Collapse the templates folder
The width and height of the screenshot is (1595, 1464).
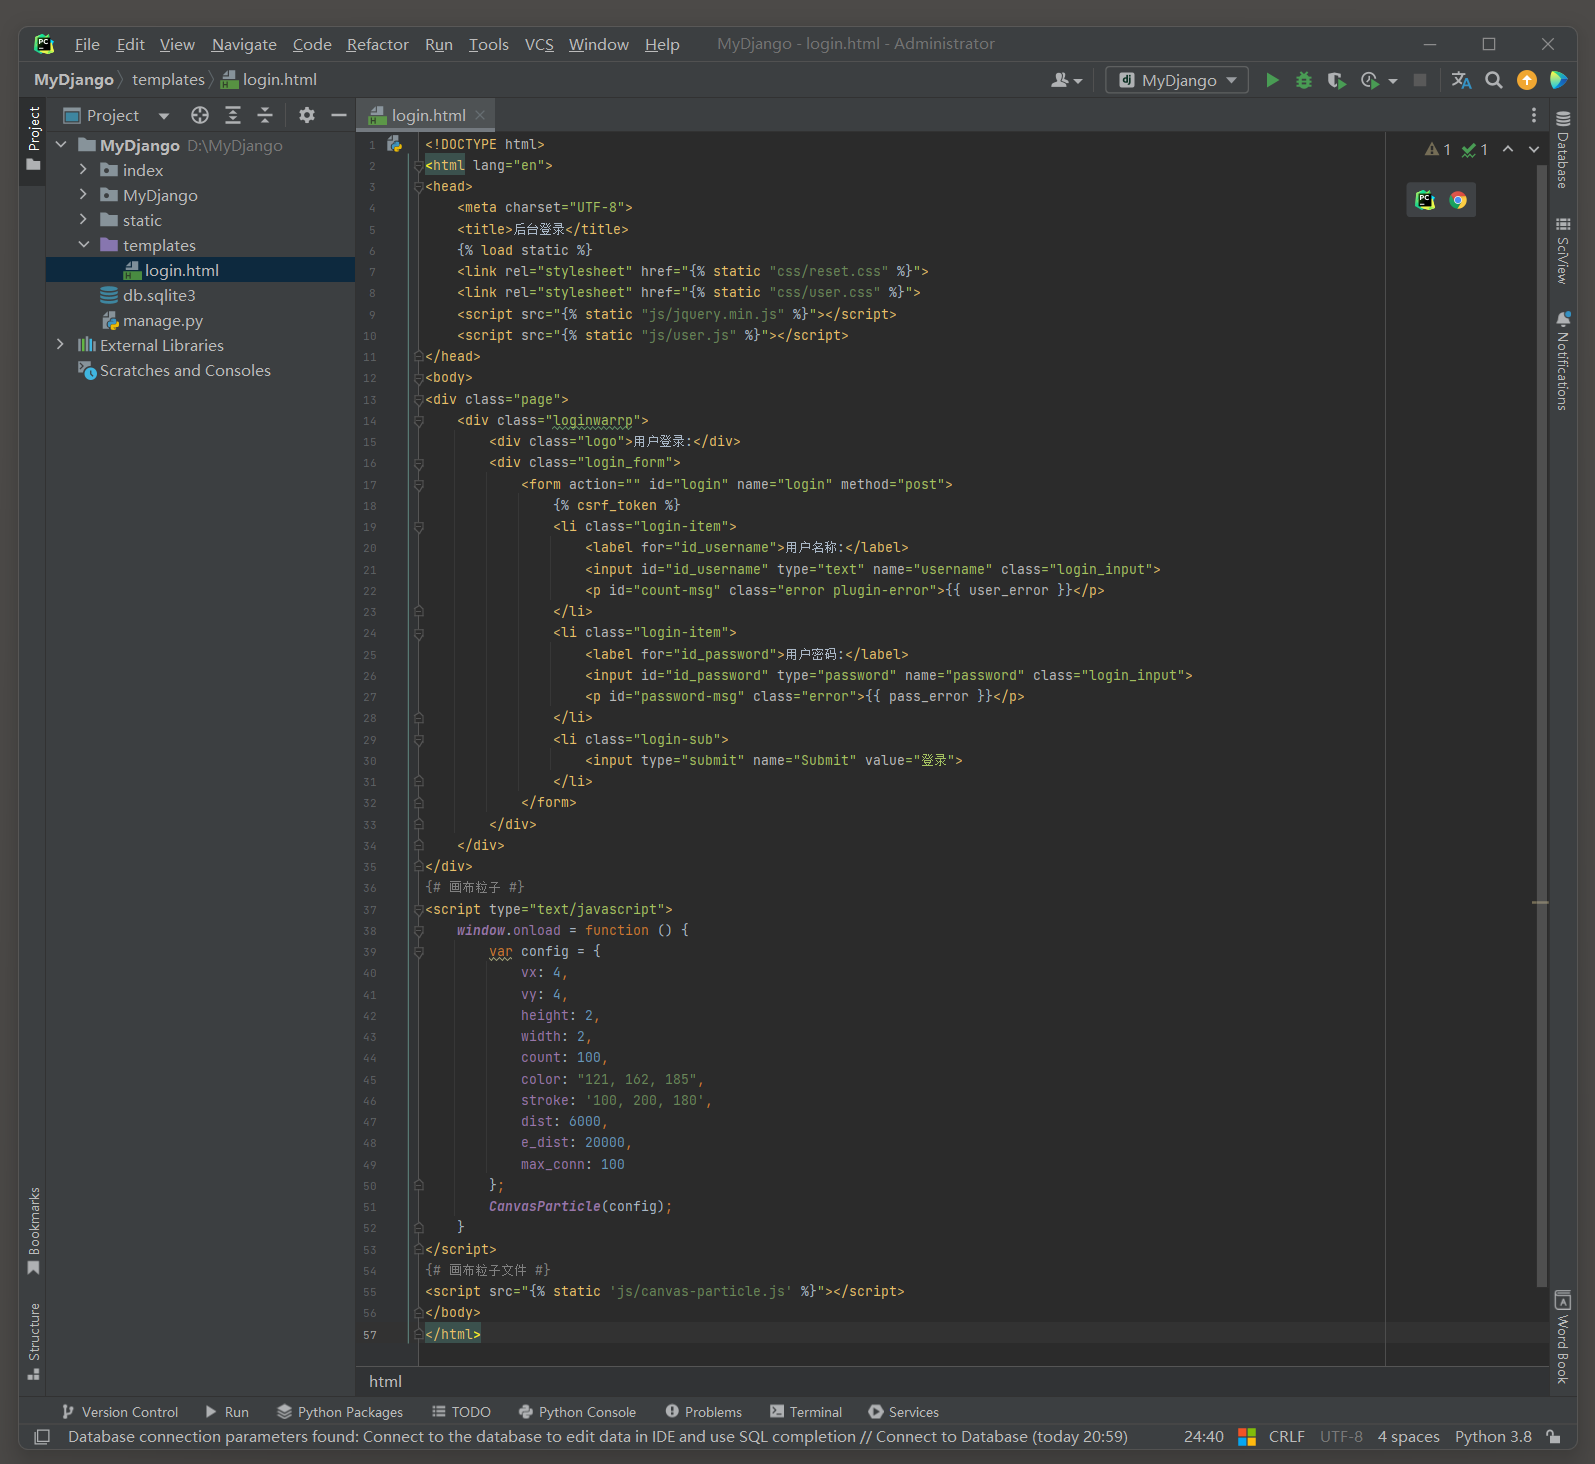(x=83, y=245)
